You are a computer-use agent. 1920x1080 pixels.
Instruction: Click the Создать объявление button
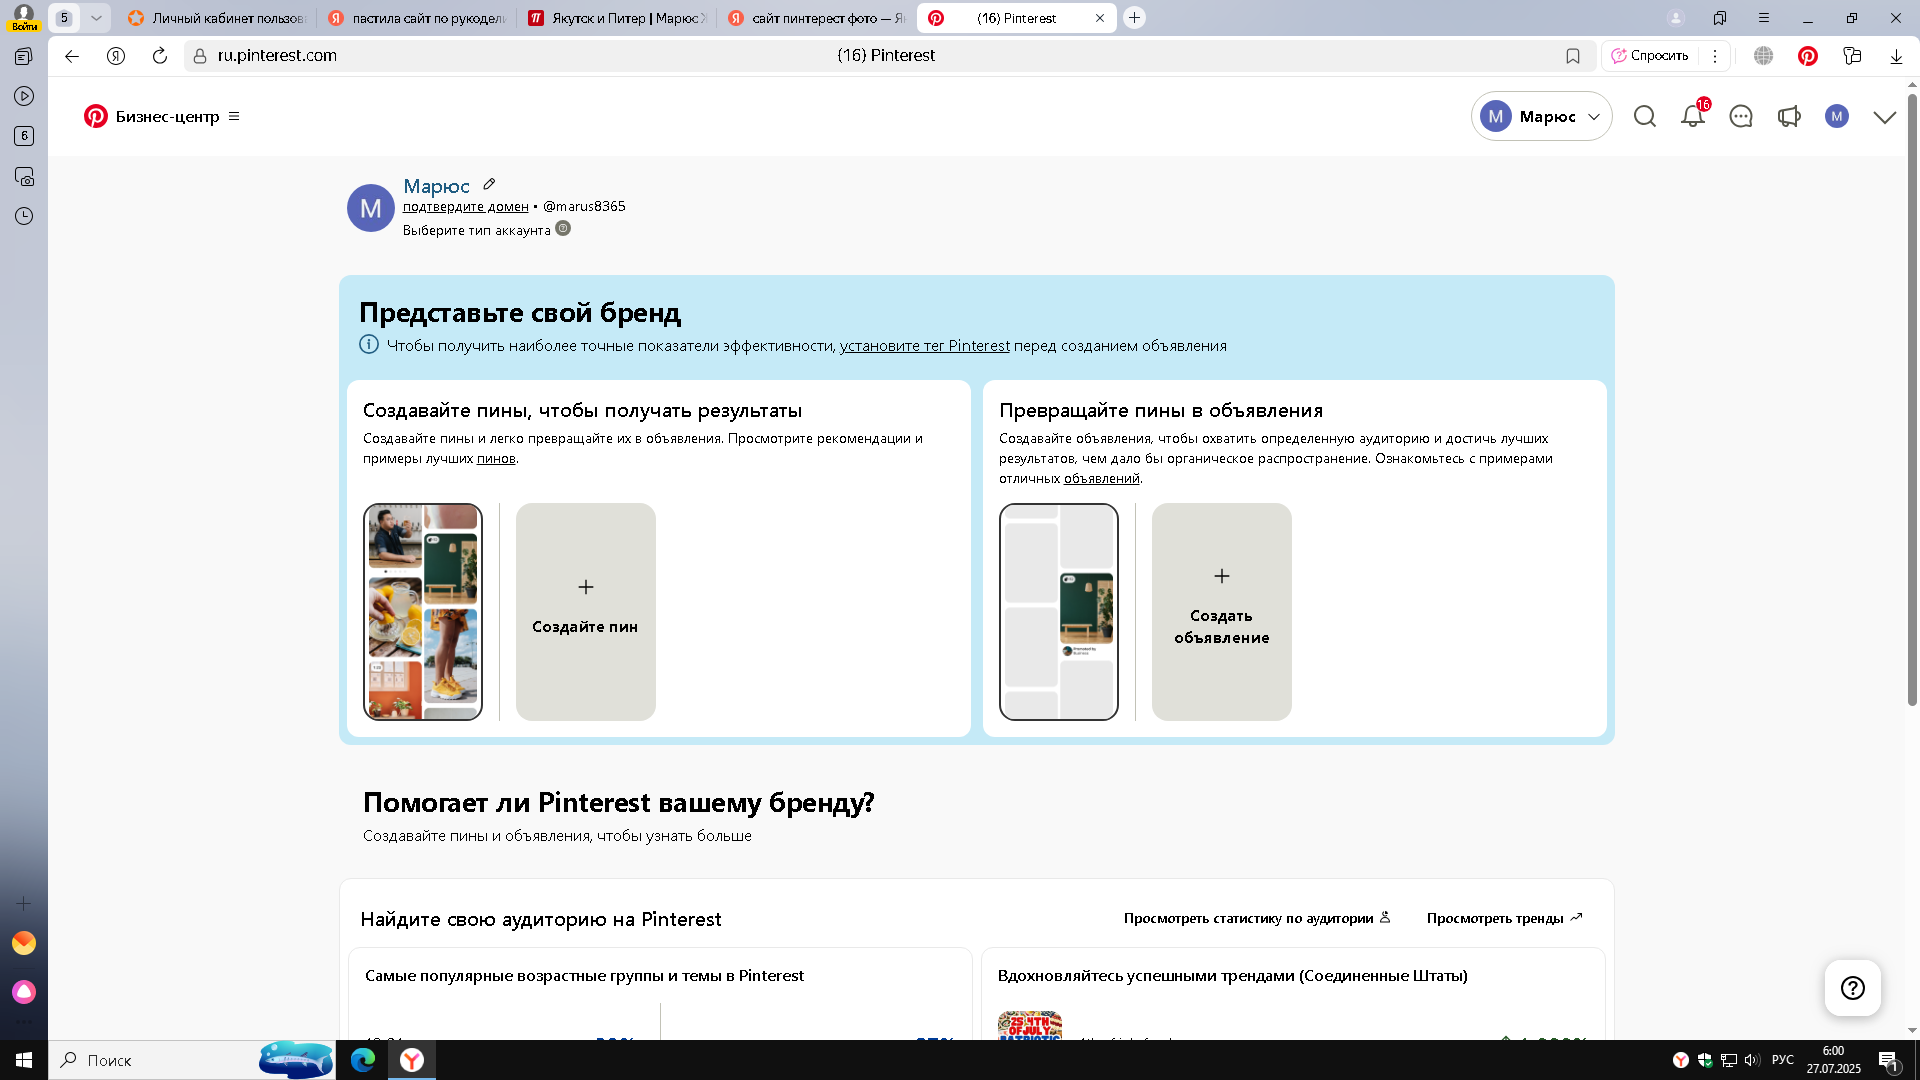coord(1222,611)
